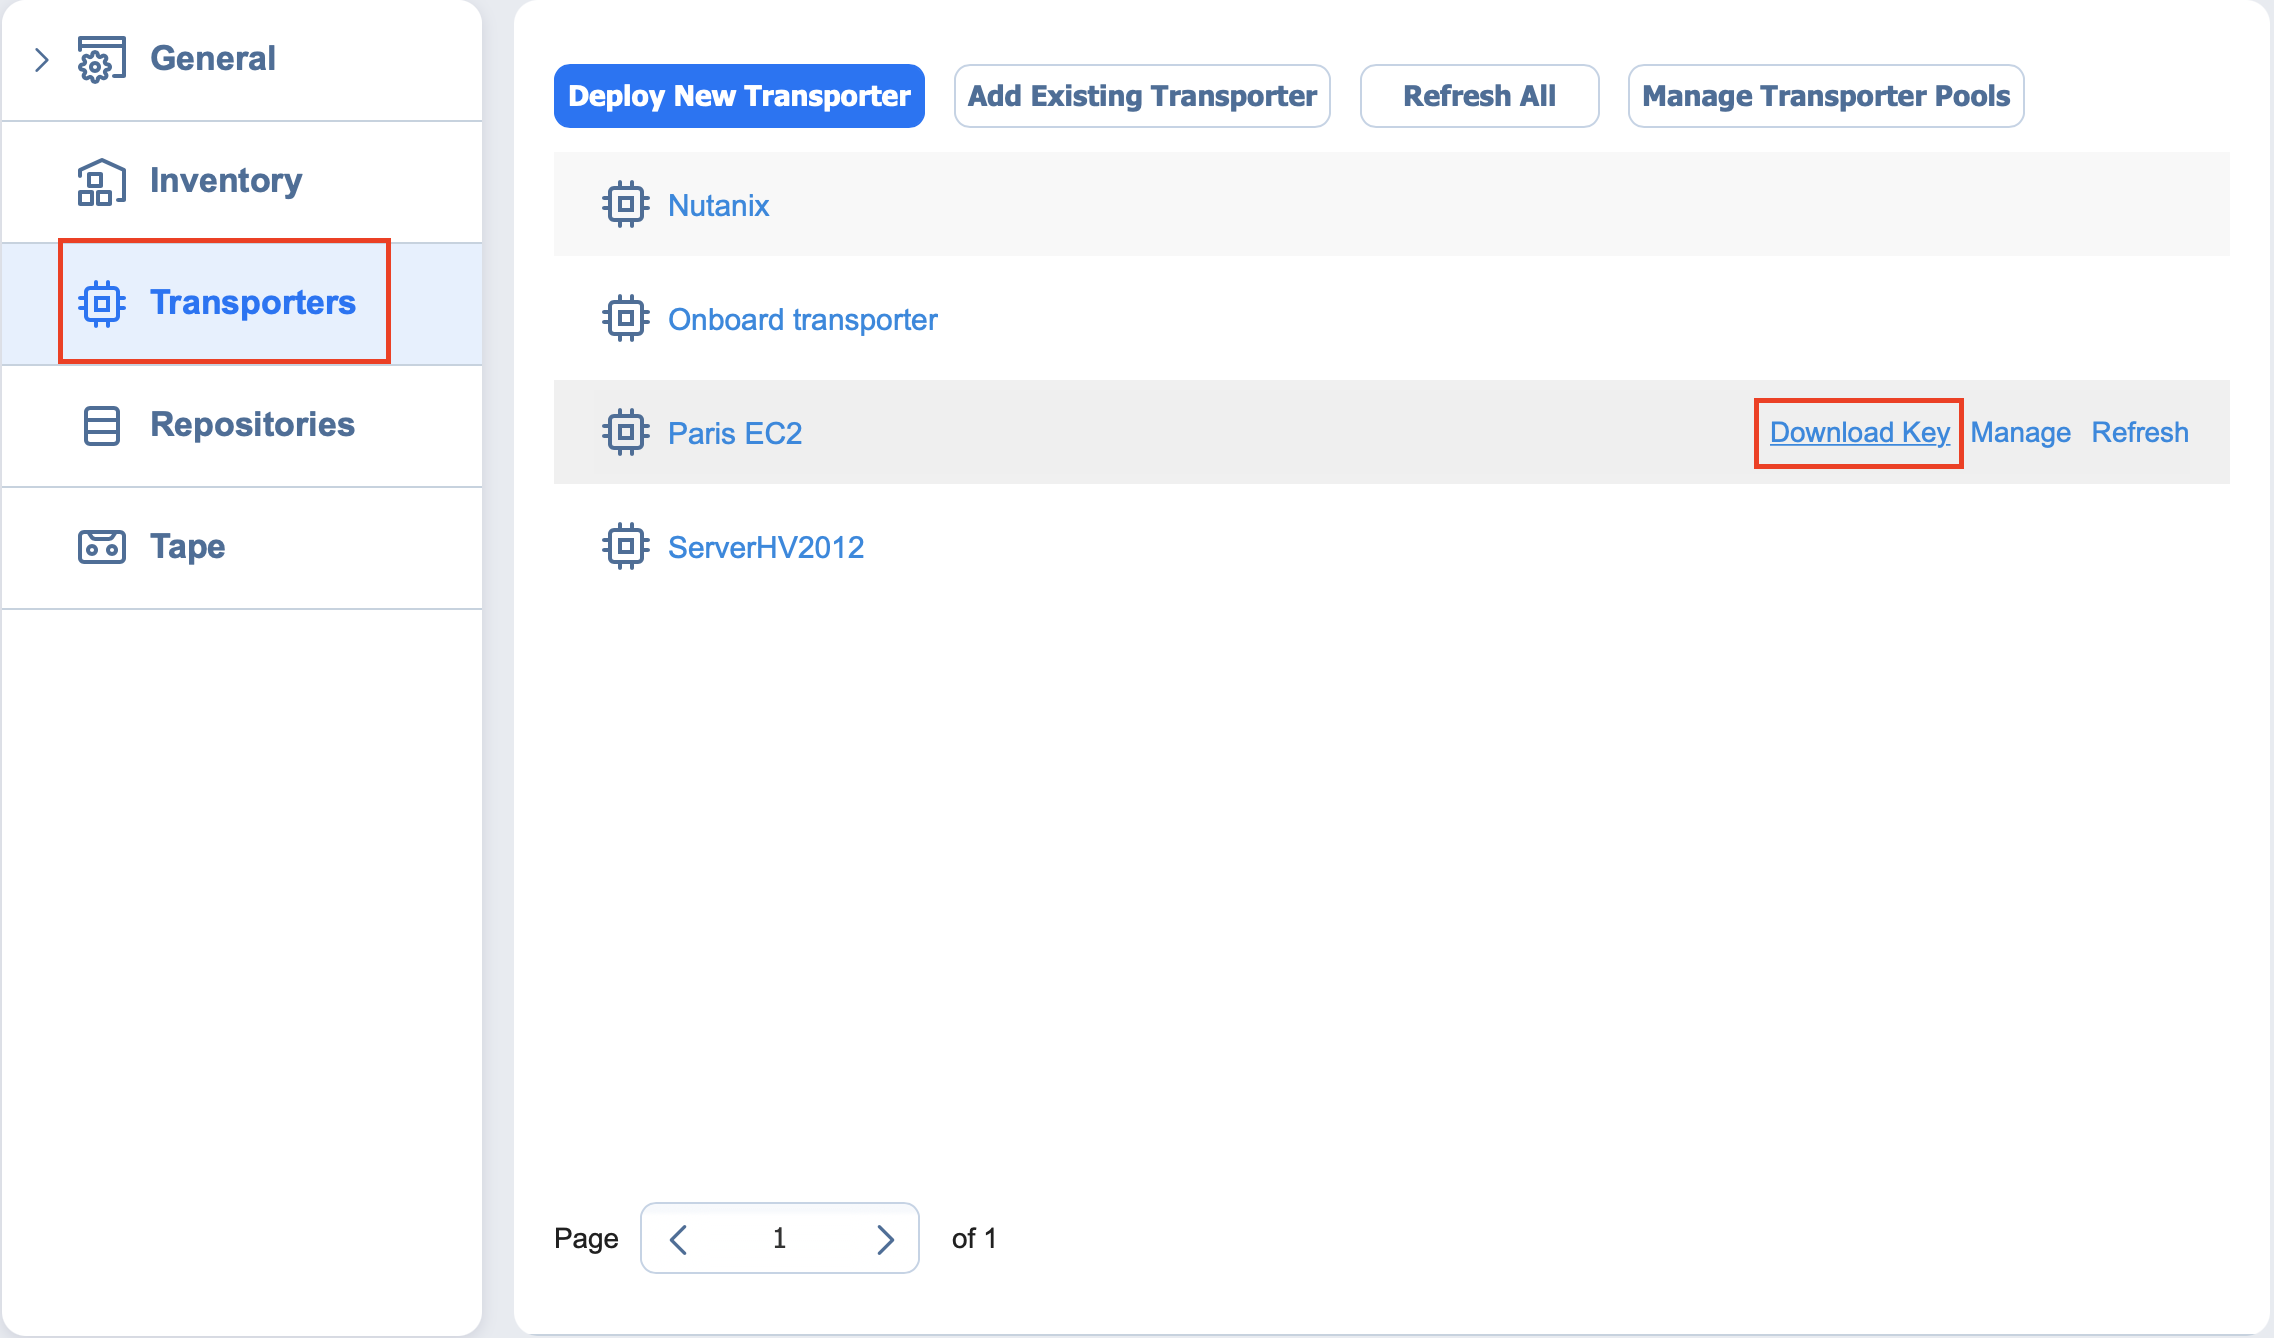Screen dimensions: 2274x1338
Task: Go to previous page arrow
Action: tap(678, 1239)
